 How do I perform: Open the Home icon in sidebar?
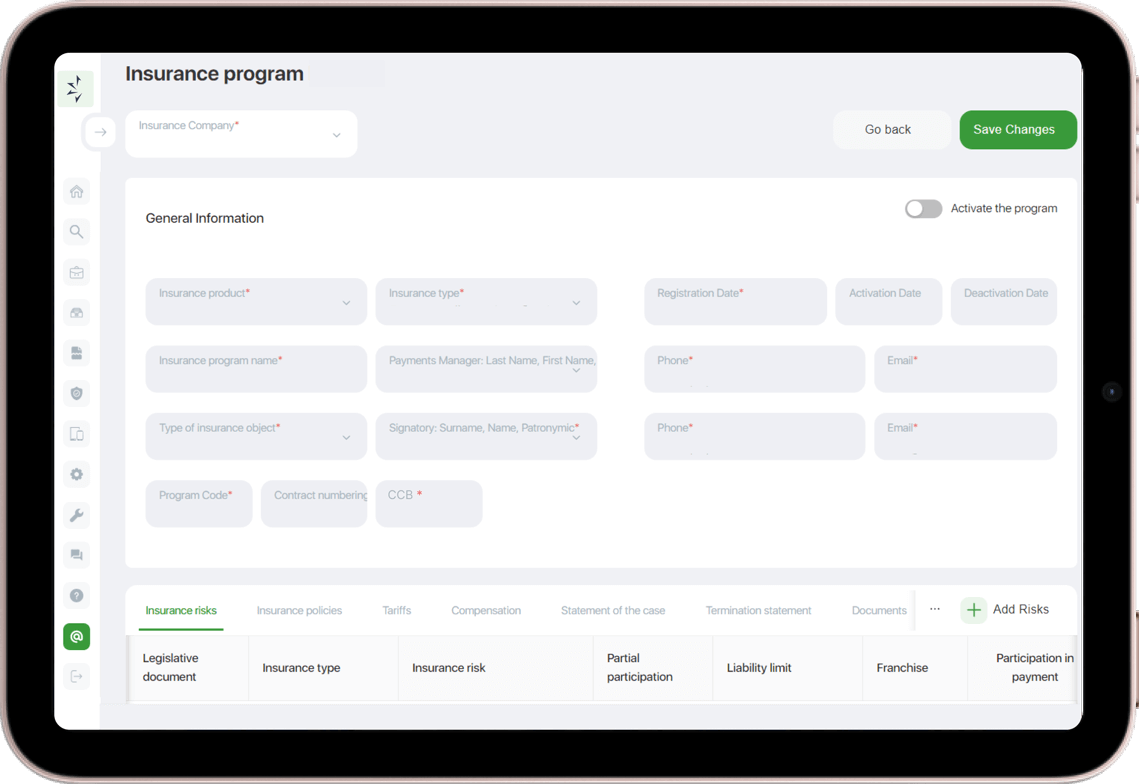pyautogui.click(x=76, y=192)
